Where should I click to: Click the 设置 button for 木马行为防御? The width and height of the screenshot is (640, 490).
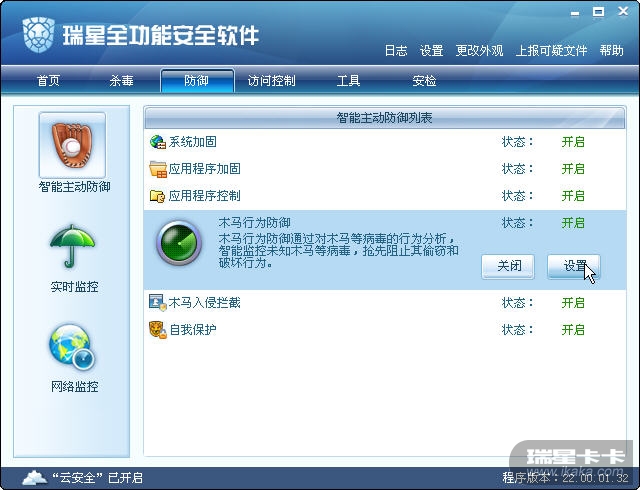(x=574, y=267)
